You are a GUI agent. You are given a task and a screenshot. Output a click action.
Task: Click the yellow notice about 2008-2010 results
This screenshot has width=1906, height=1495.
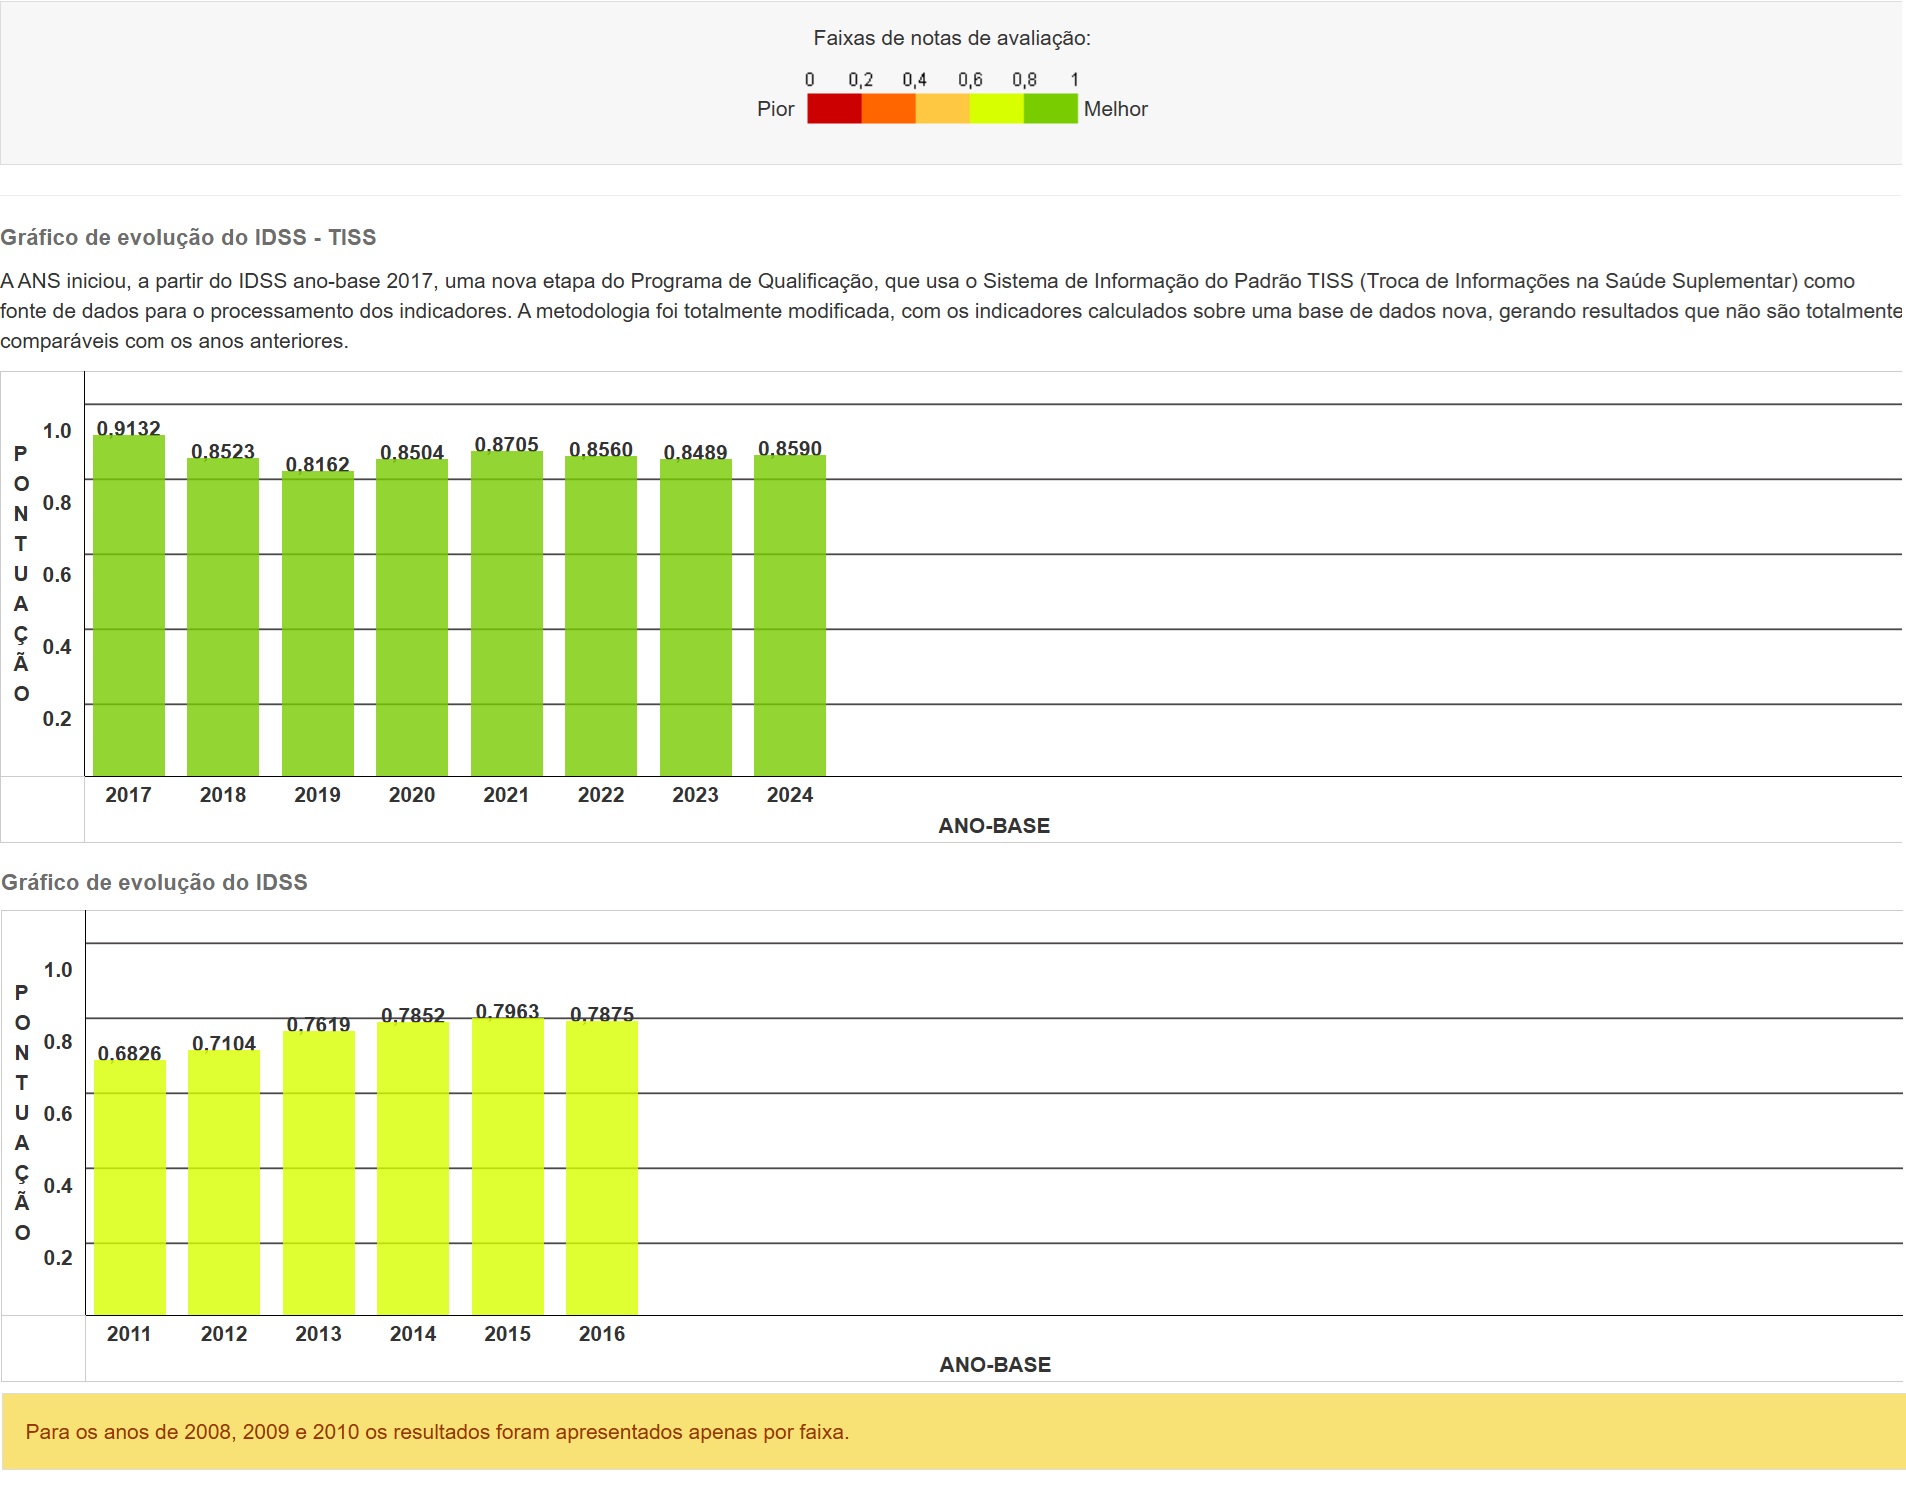tap(437, 1432)
